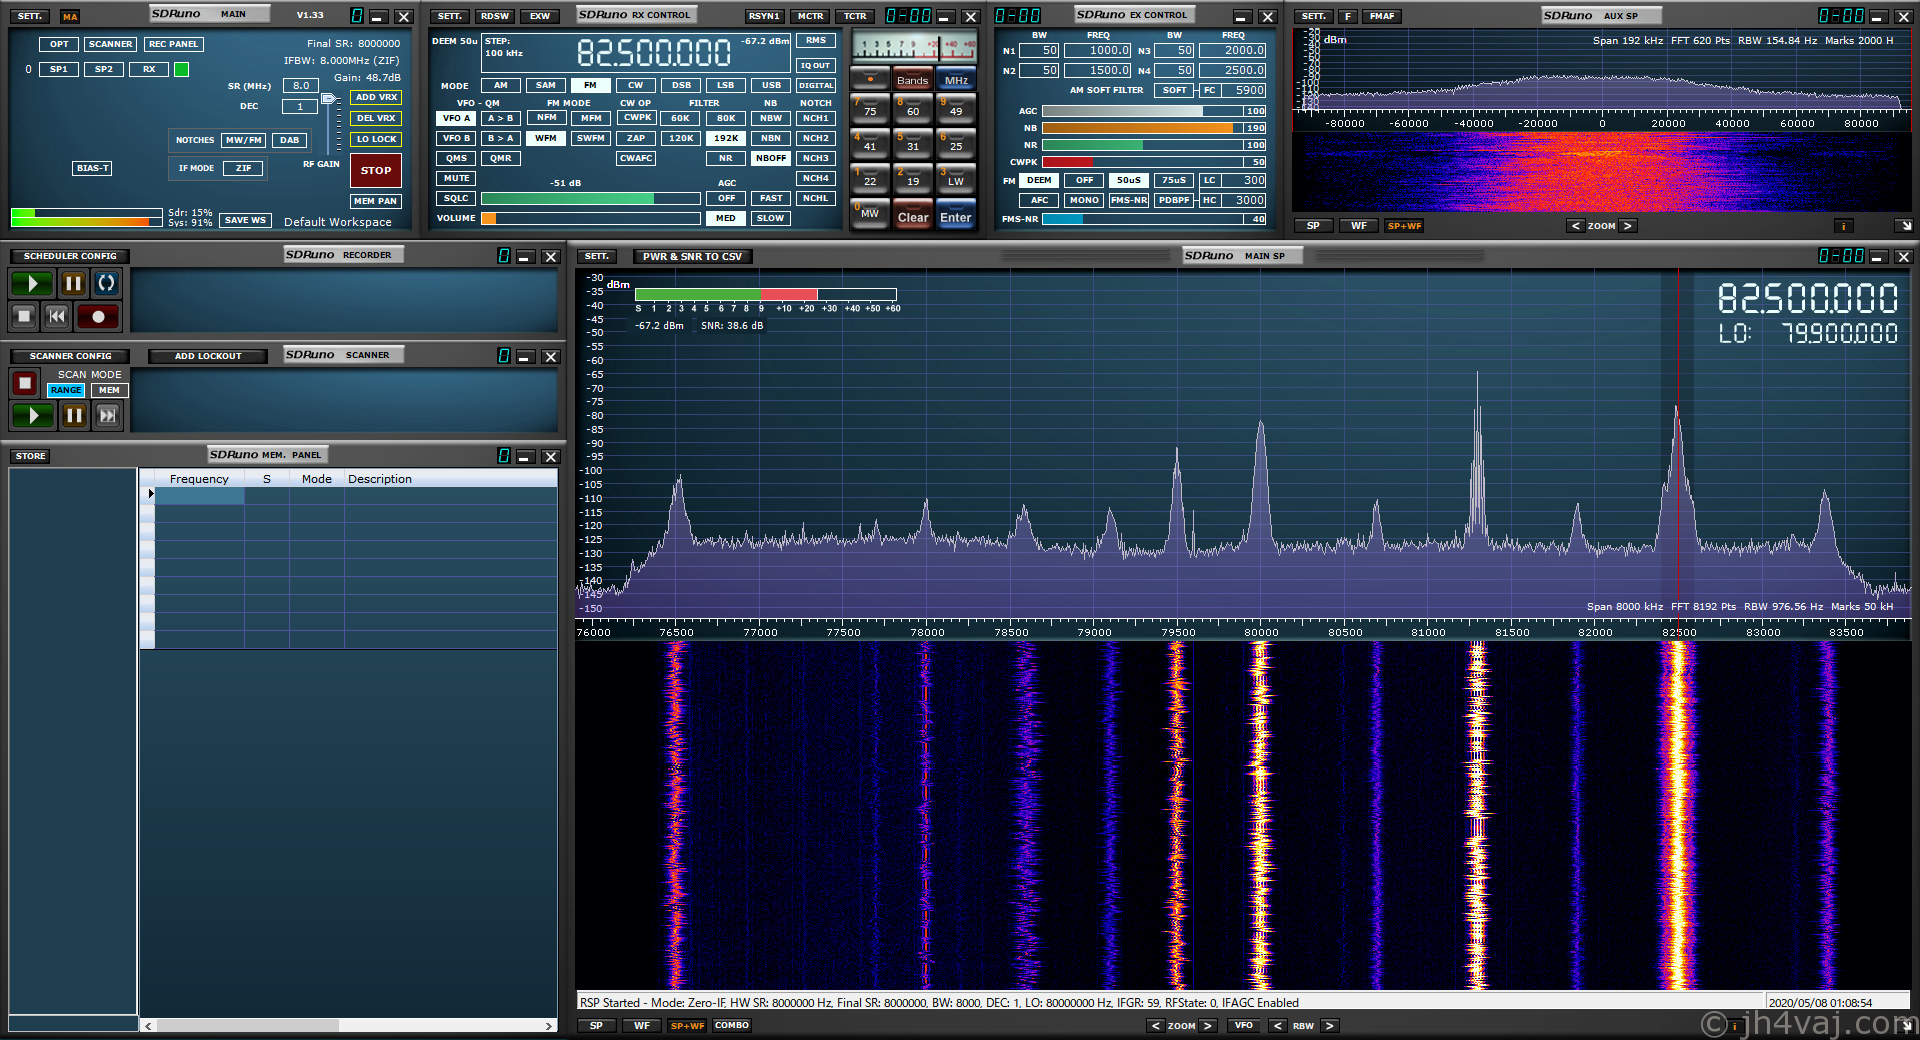Screen dimensions: 1920x1040
Task: Select the 25 band keypad button
Action: tap(955, 143)
